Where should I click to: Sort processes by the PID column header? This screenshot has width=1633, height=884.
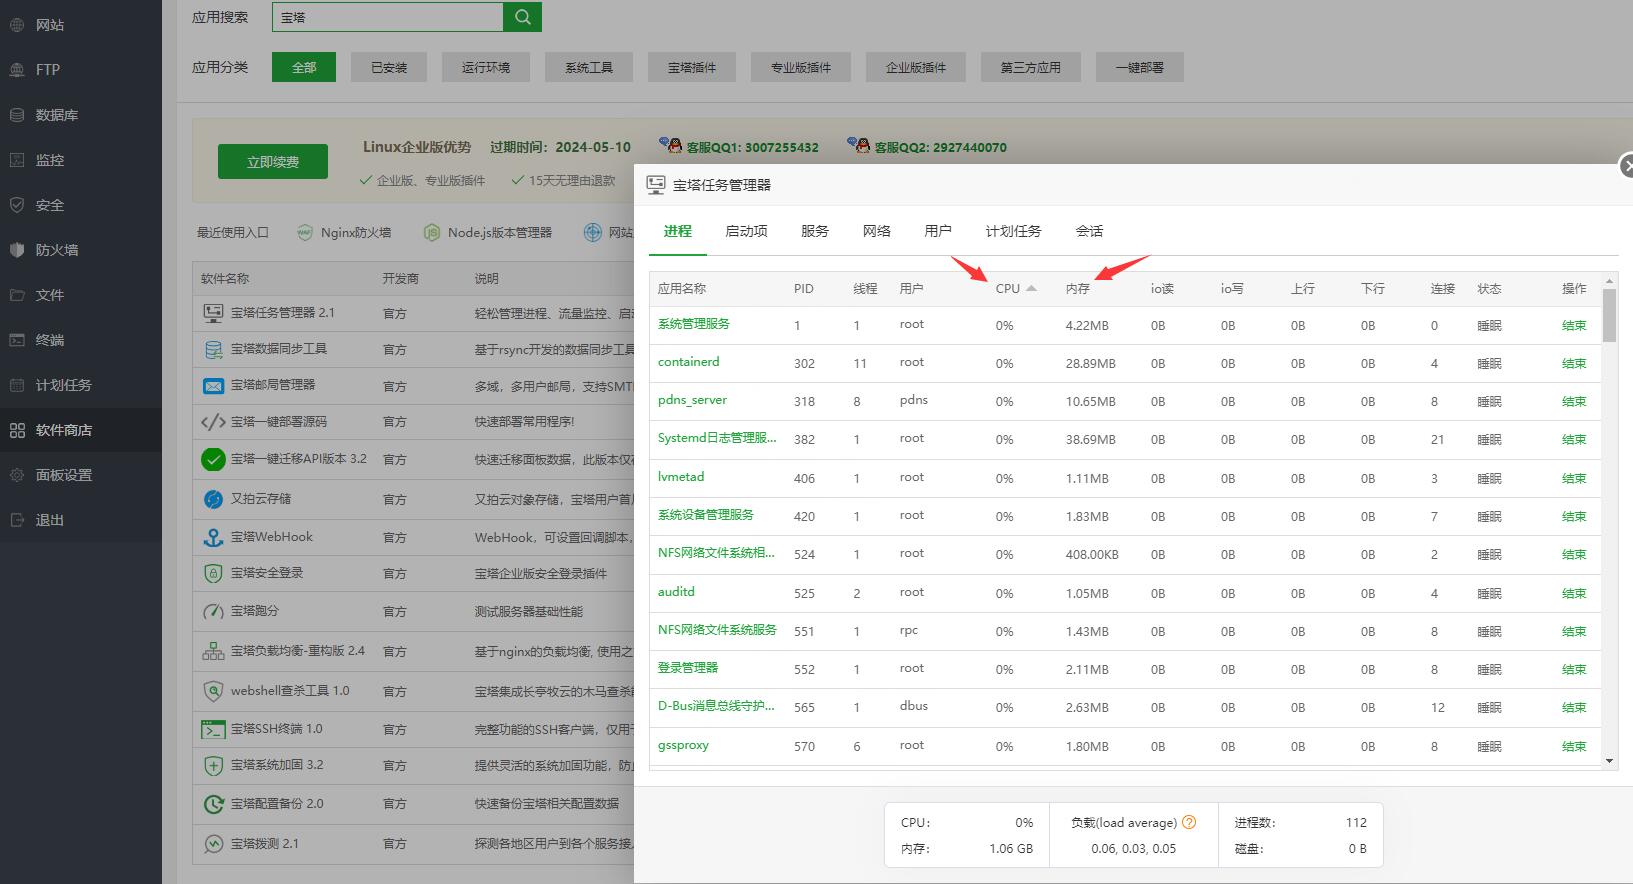coord(803,288)
